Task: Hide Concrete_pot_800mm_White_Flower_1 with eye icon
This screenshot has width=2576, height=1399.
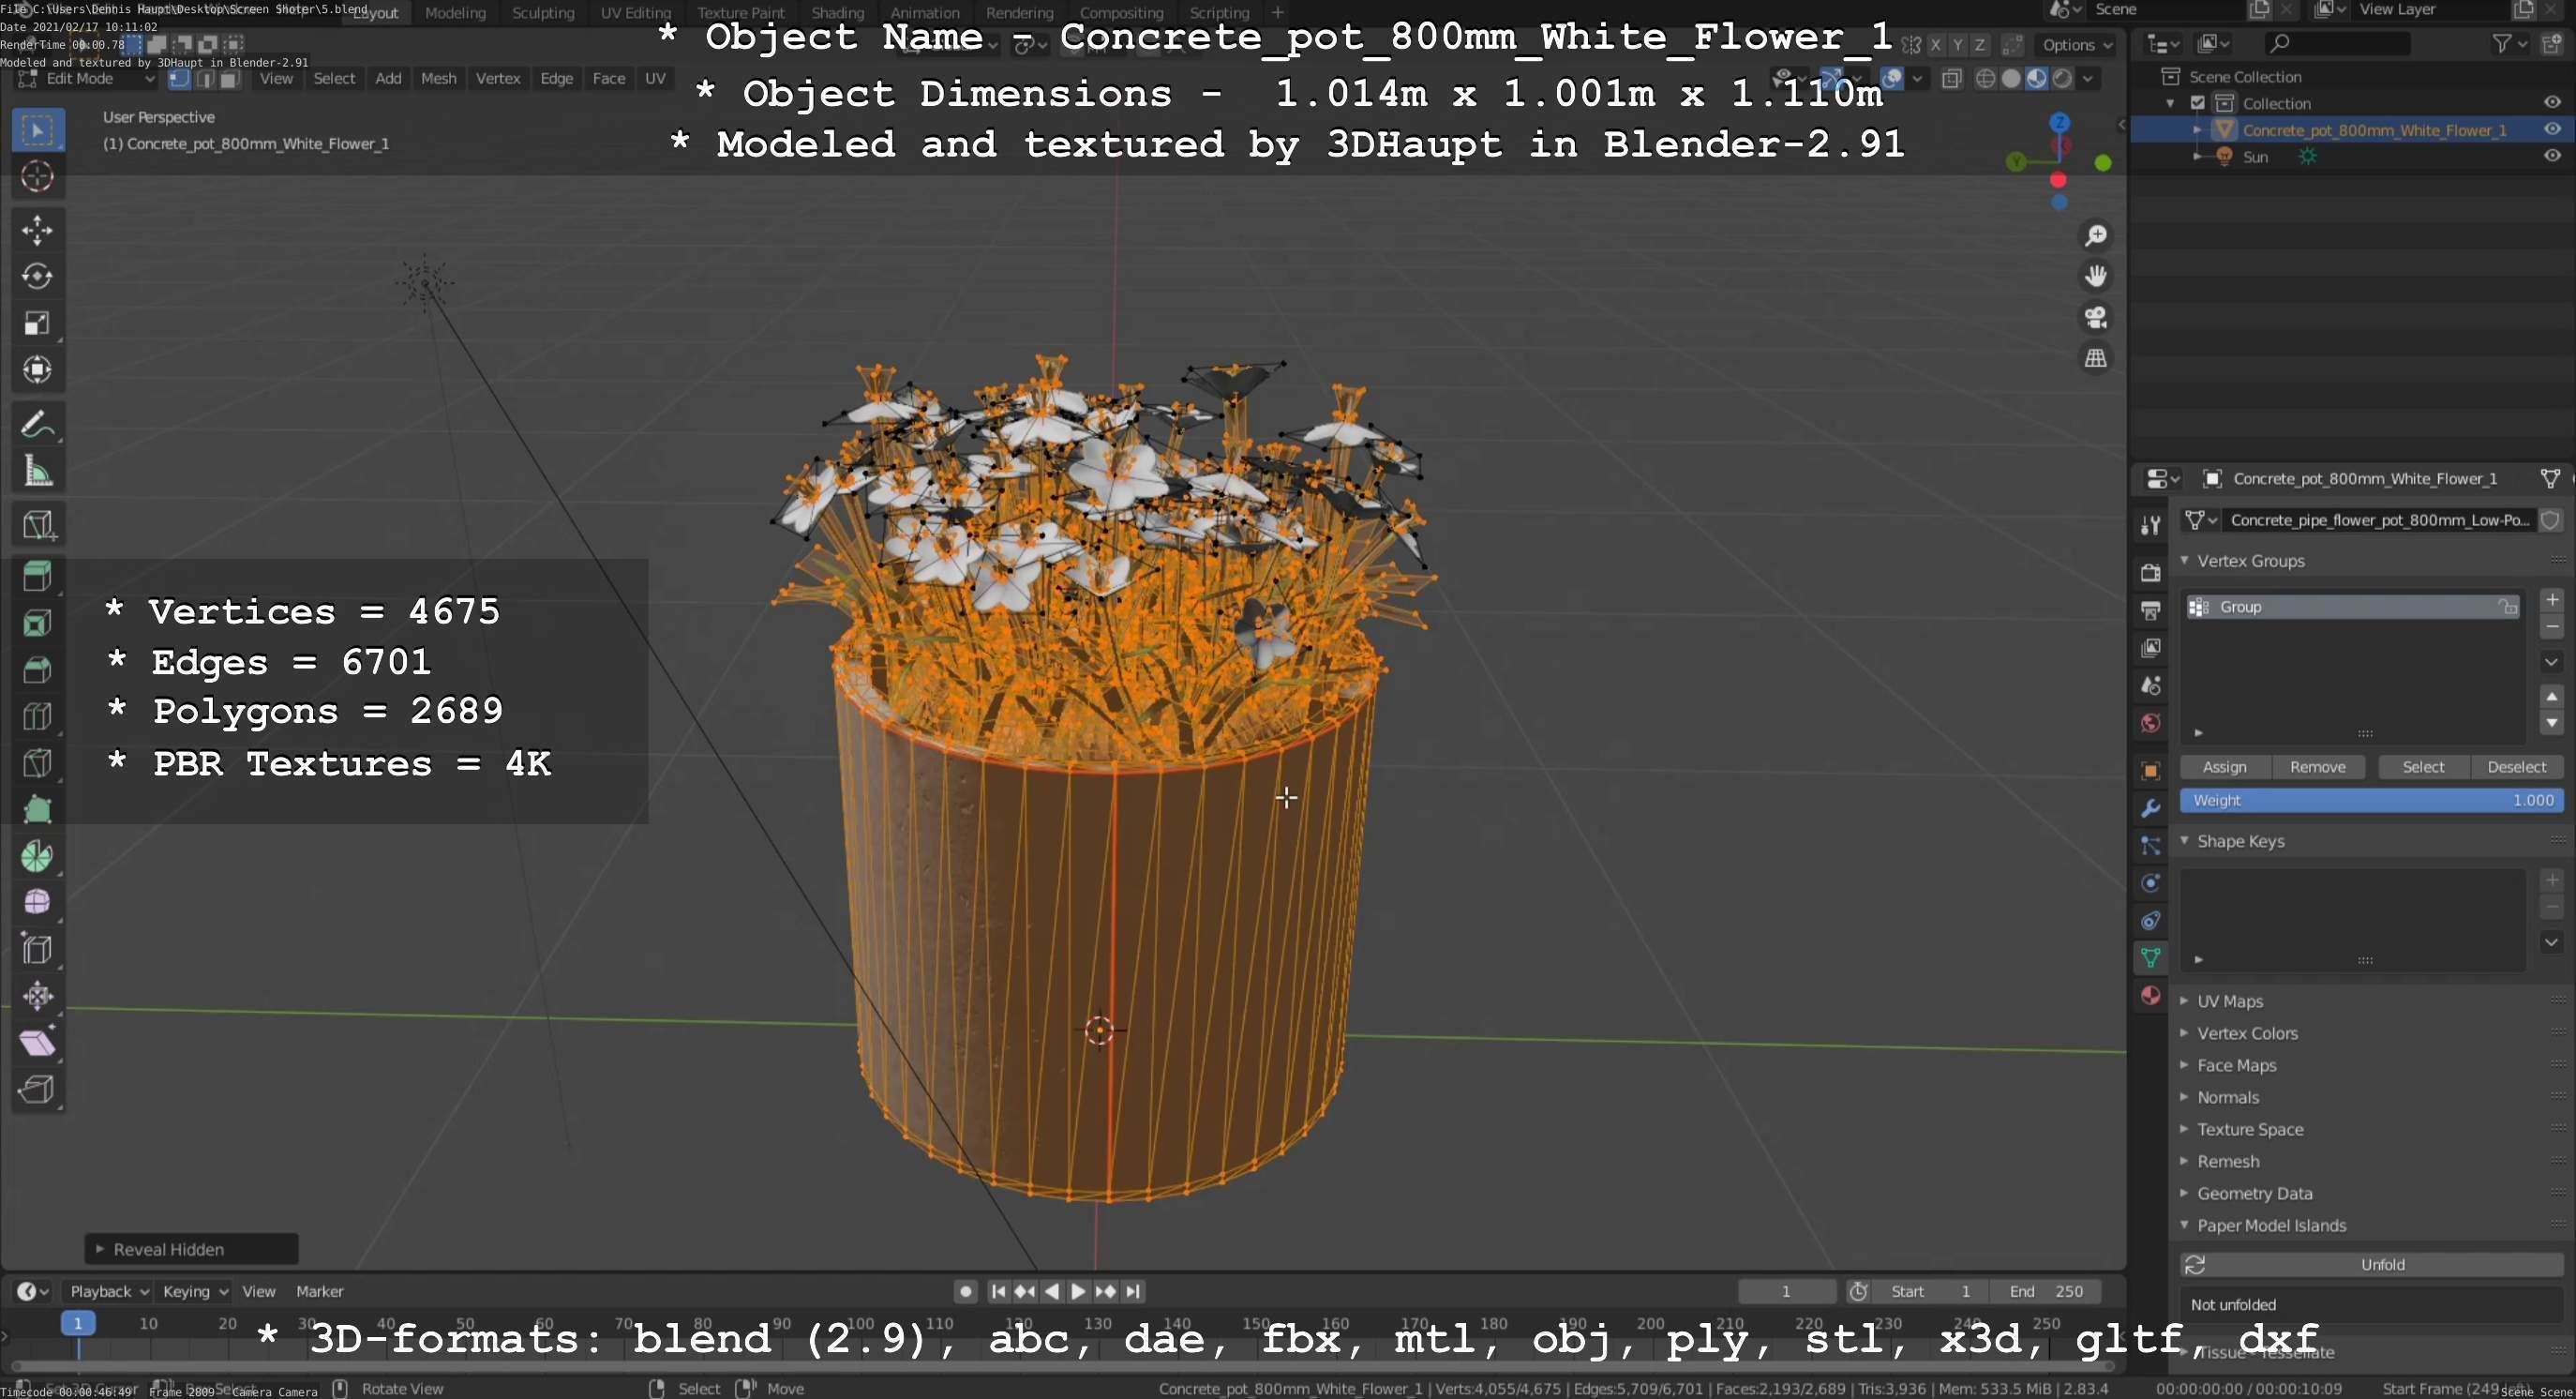Action: tap(2553, 130)
